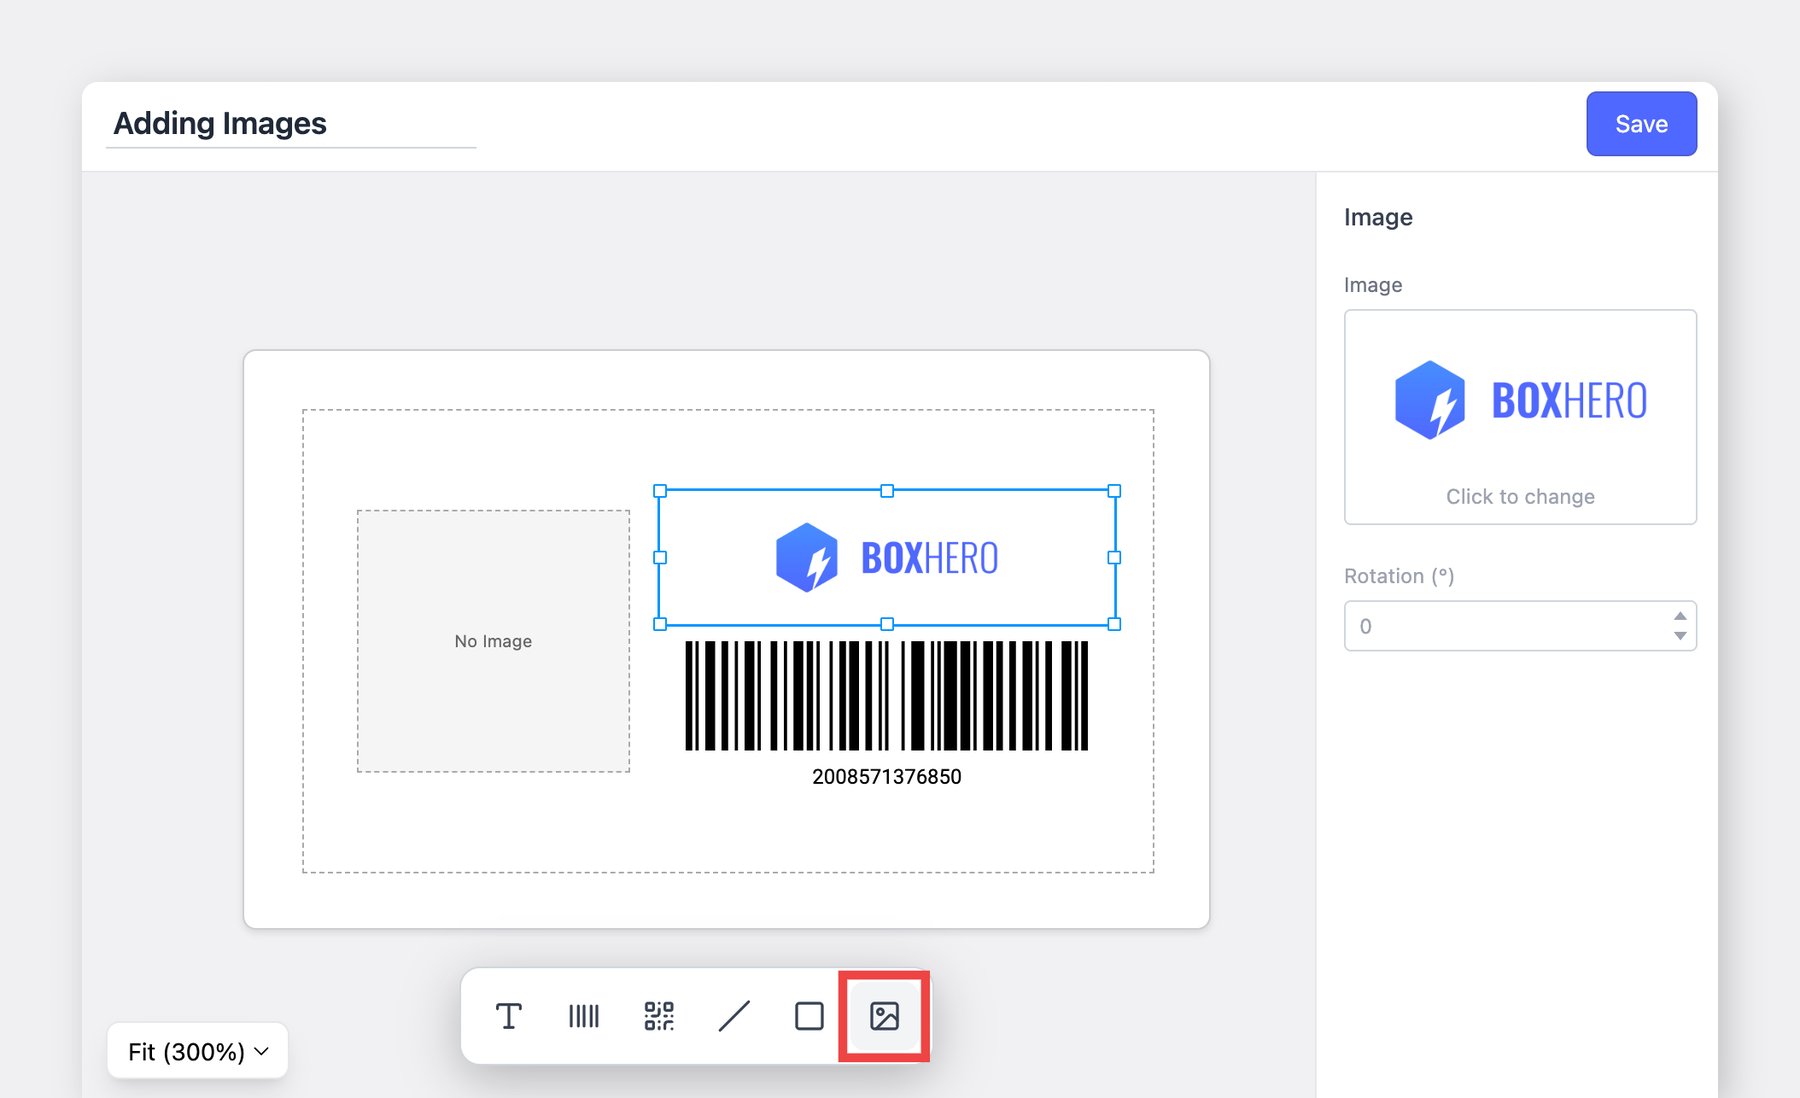Click the 'Adding Images' title field
The image size is (1800, 1098).
[290, 124]
